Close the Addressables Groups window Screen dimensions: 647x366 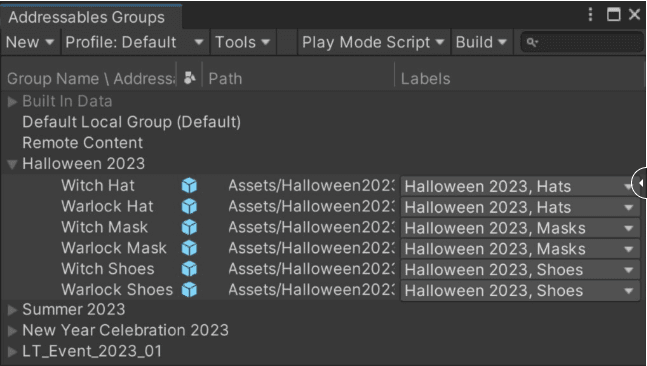(634, 15)
